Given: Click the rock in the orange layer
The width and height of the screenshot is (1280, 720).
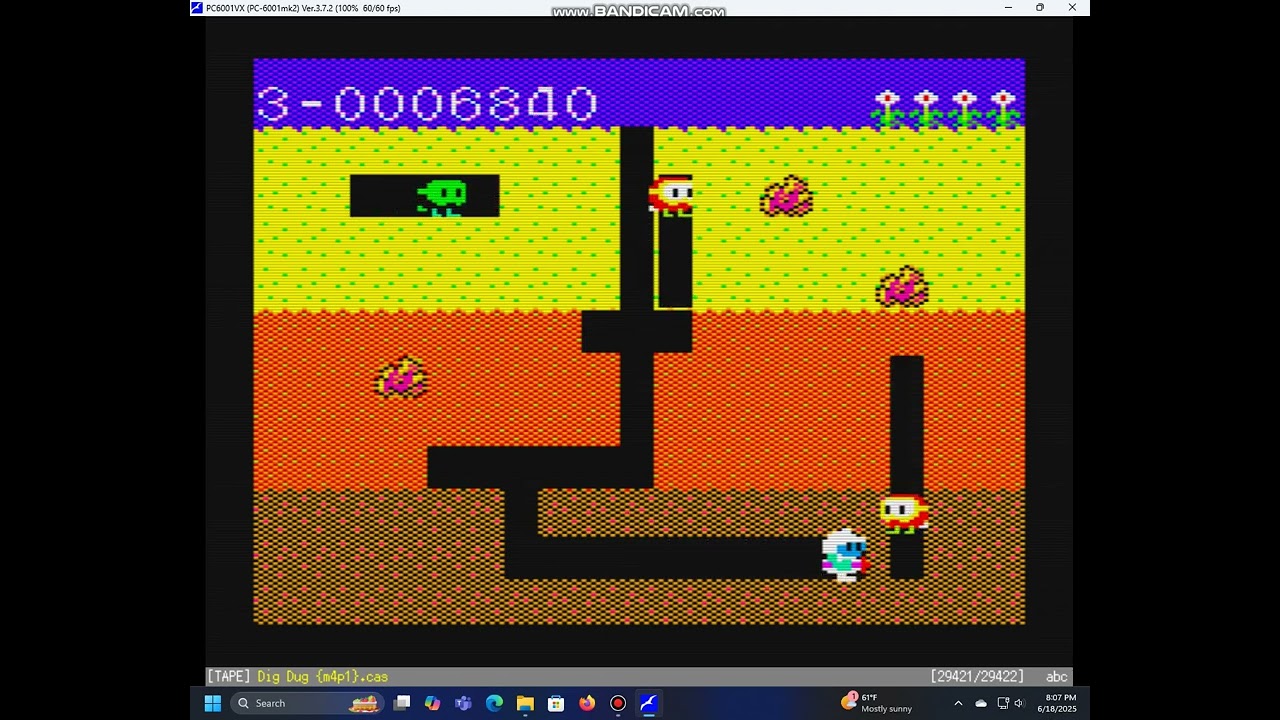Looking at the screenshot, I should tap(401, 378).
